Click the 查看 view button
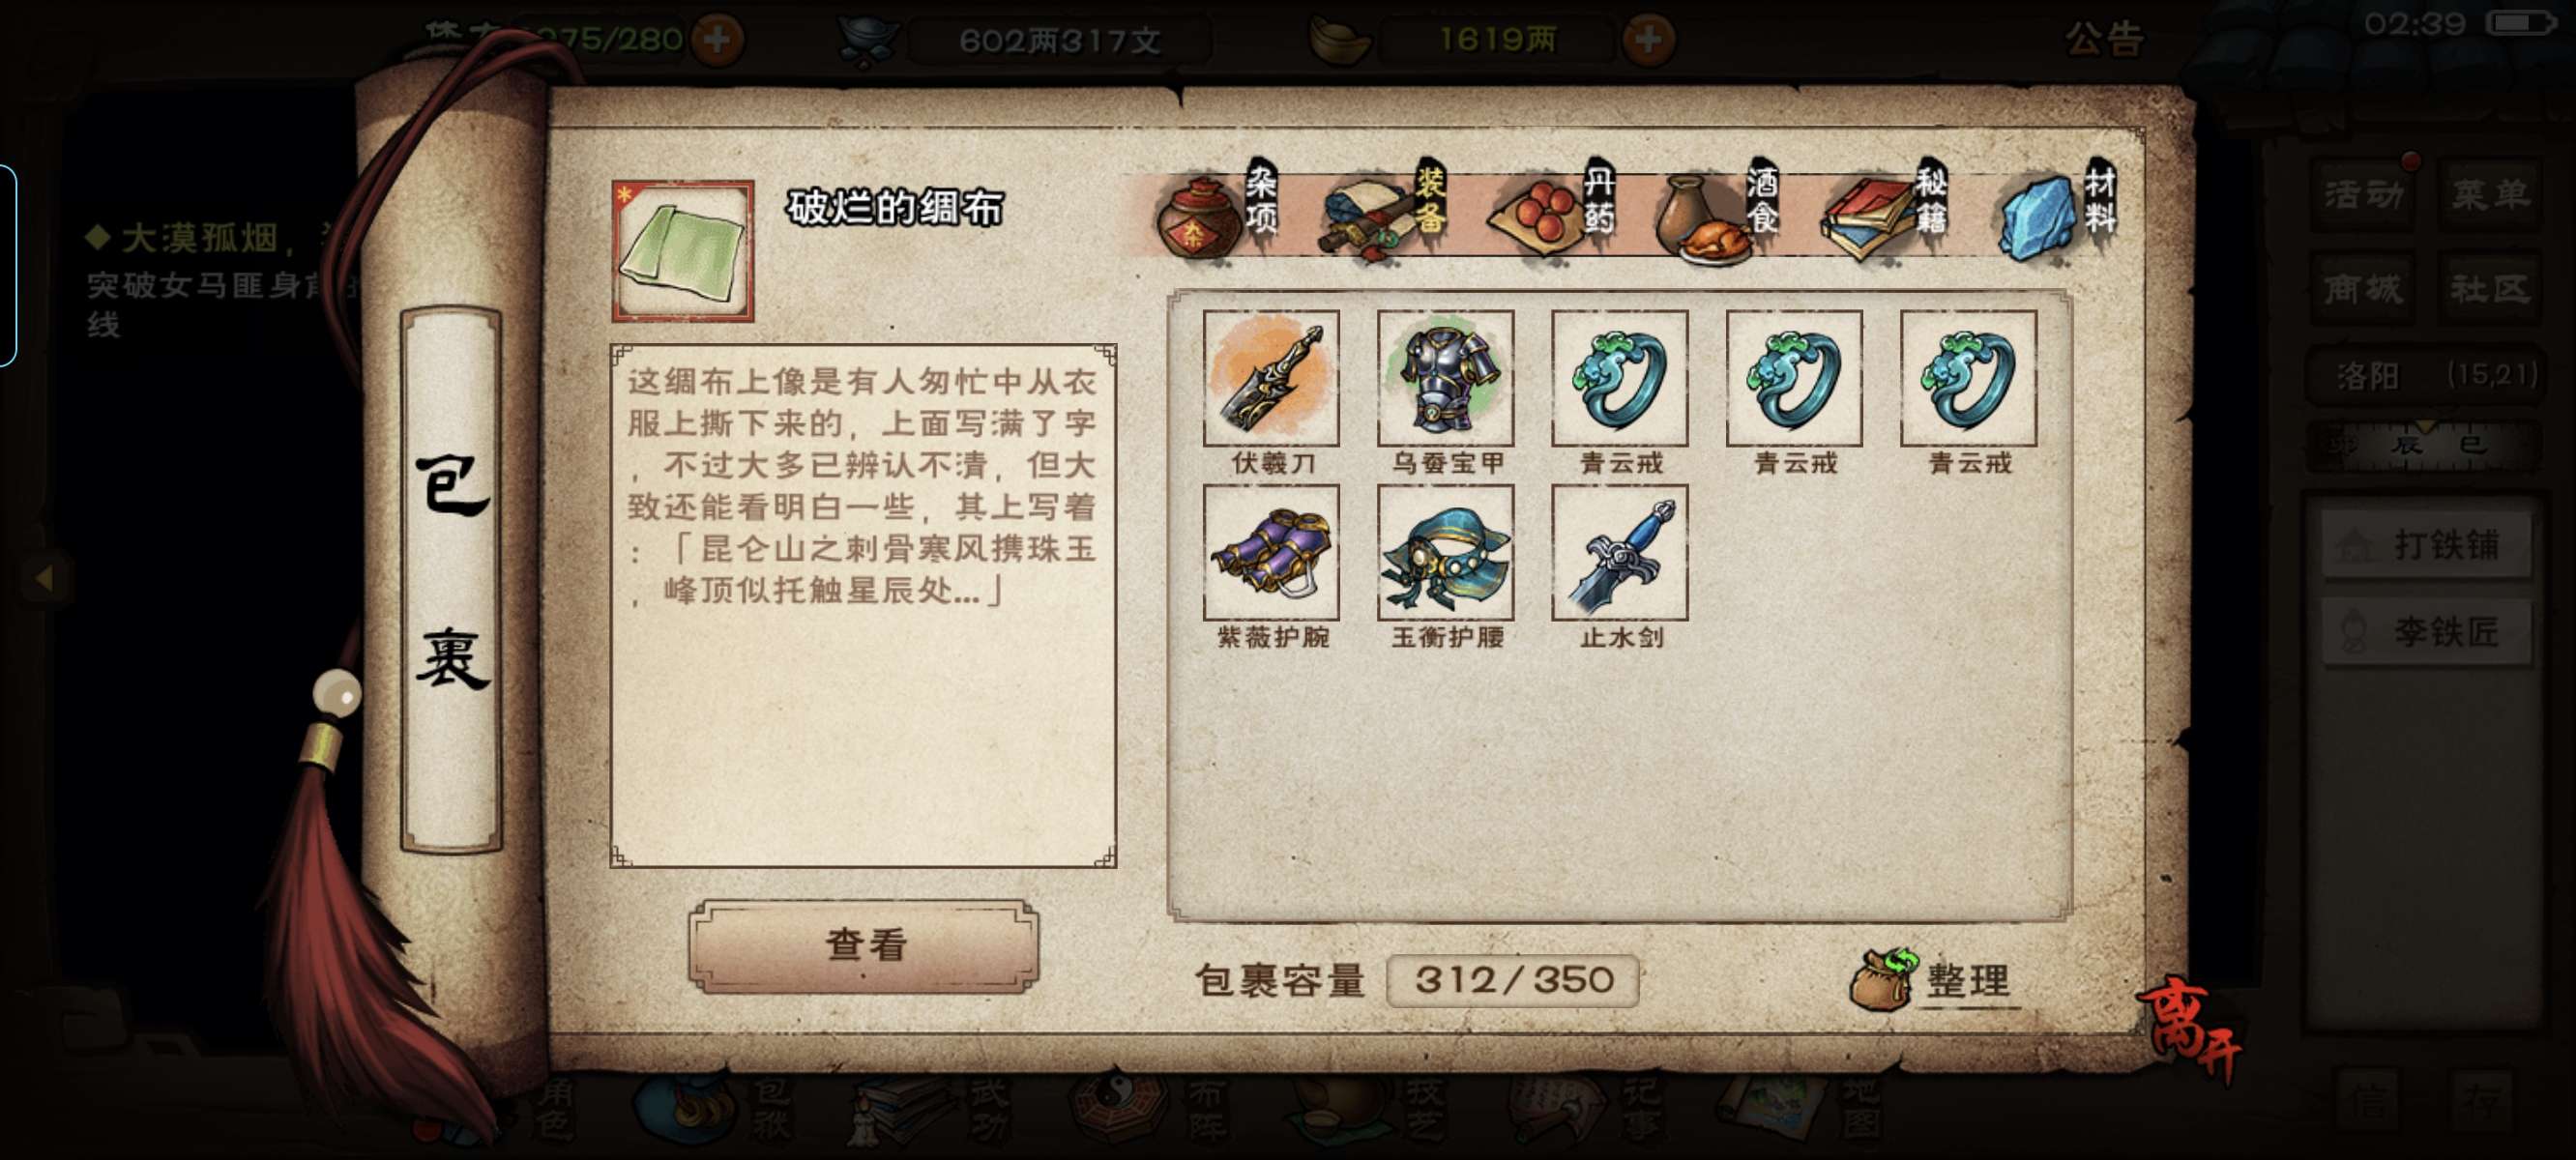The width and height of the screenshot is (2576, 1160). [x=864, y=946]
